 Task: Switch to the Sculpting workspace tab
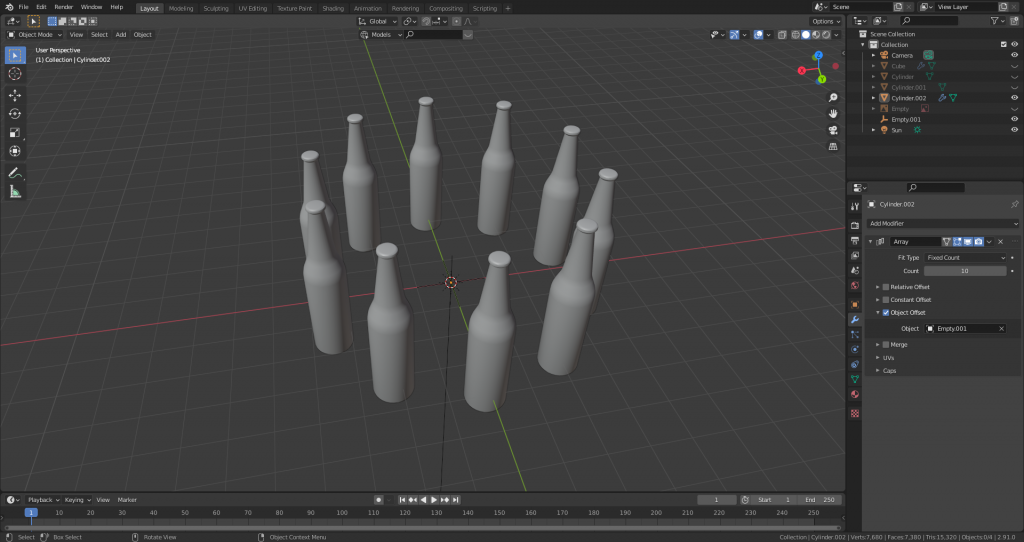tap(216, 8)
